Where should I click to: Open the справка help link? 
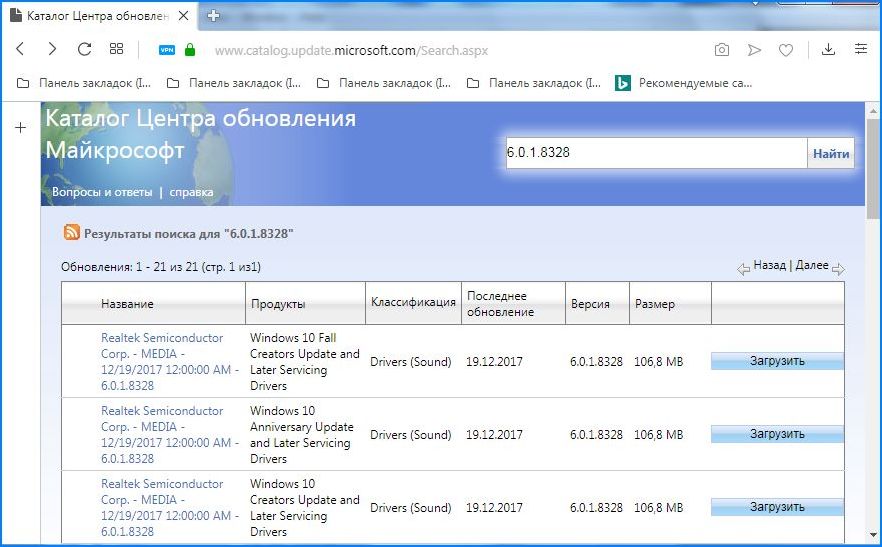(191, 192)
